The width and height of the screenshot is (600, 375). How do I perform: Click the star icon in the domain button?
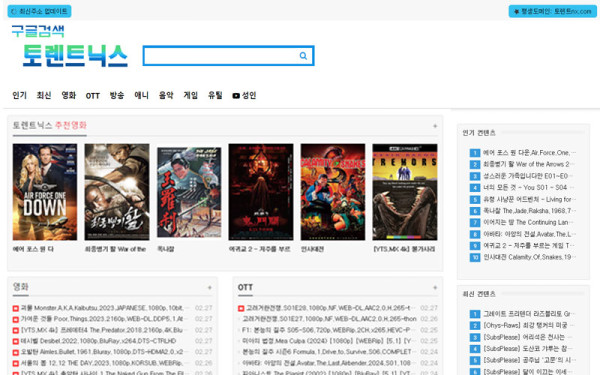pos(516,11)
